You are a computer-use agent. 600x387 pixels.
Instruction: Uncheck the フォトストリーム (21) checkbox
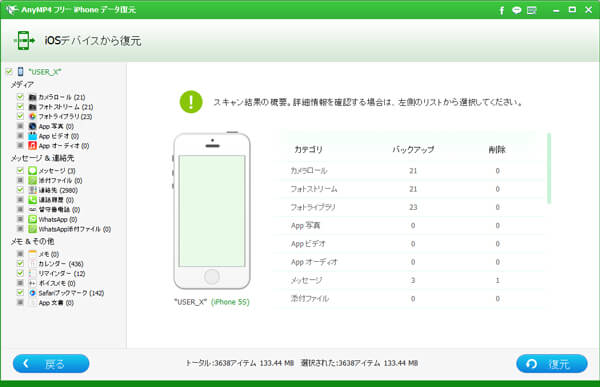(20, 106)
